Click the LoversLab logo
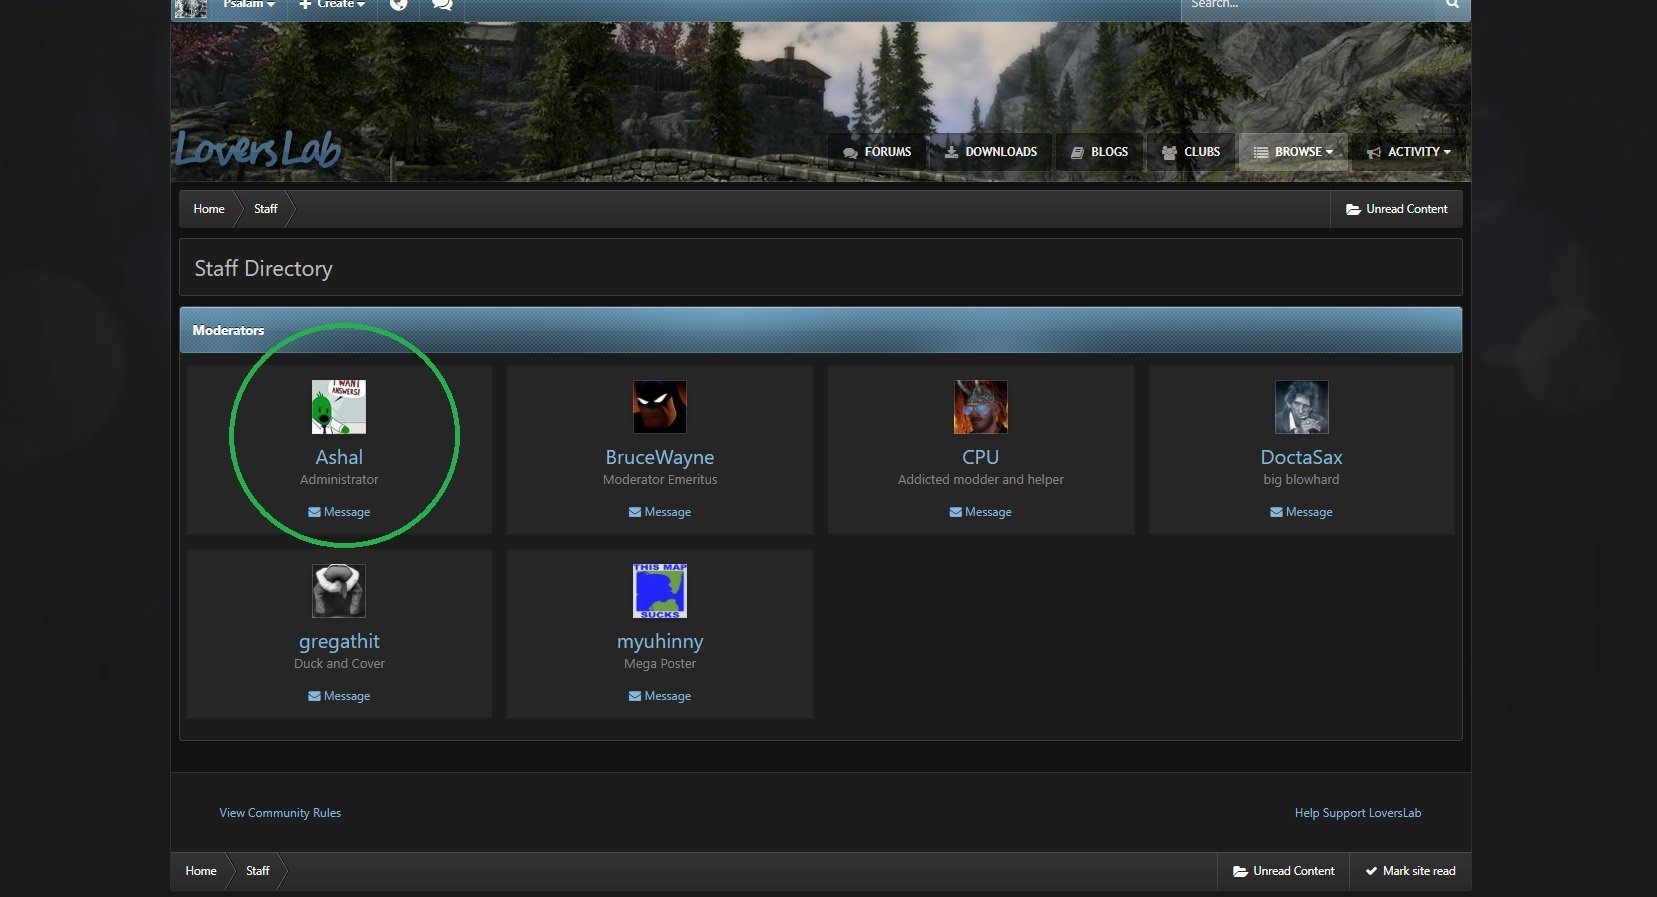 coord(257,150)
